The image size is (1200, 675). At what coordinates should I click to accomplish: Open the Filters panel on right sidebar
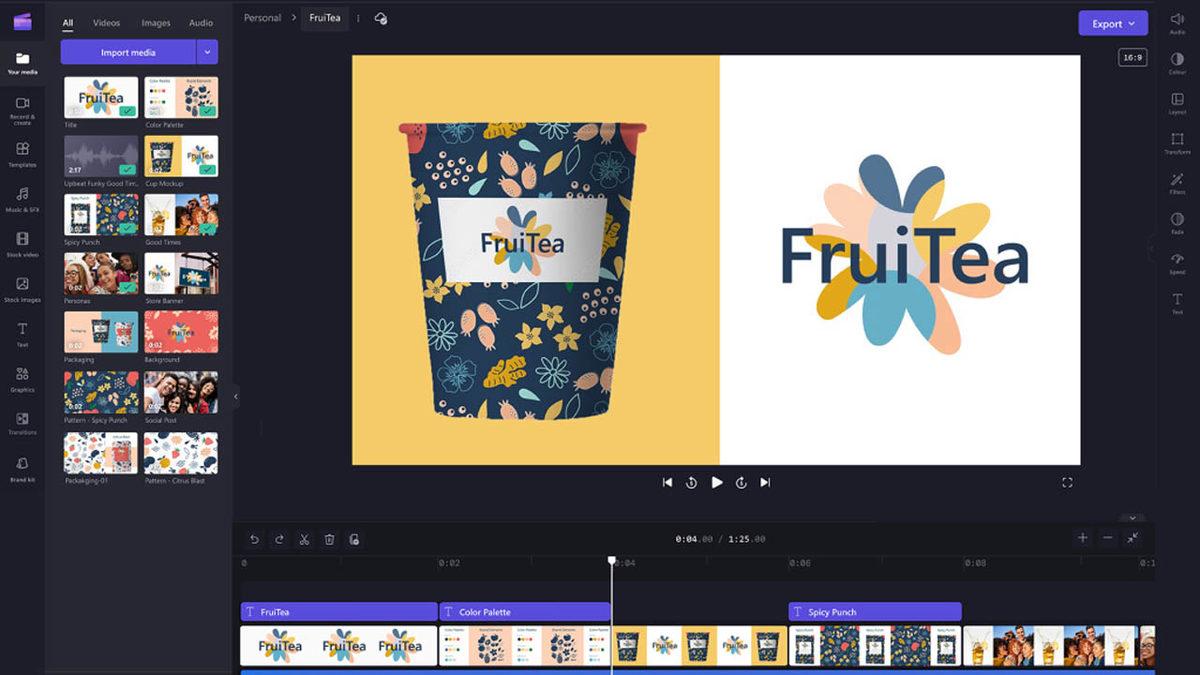pyautogui.click(x=1177, y=183)
